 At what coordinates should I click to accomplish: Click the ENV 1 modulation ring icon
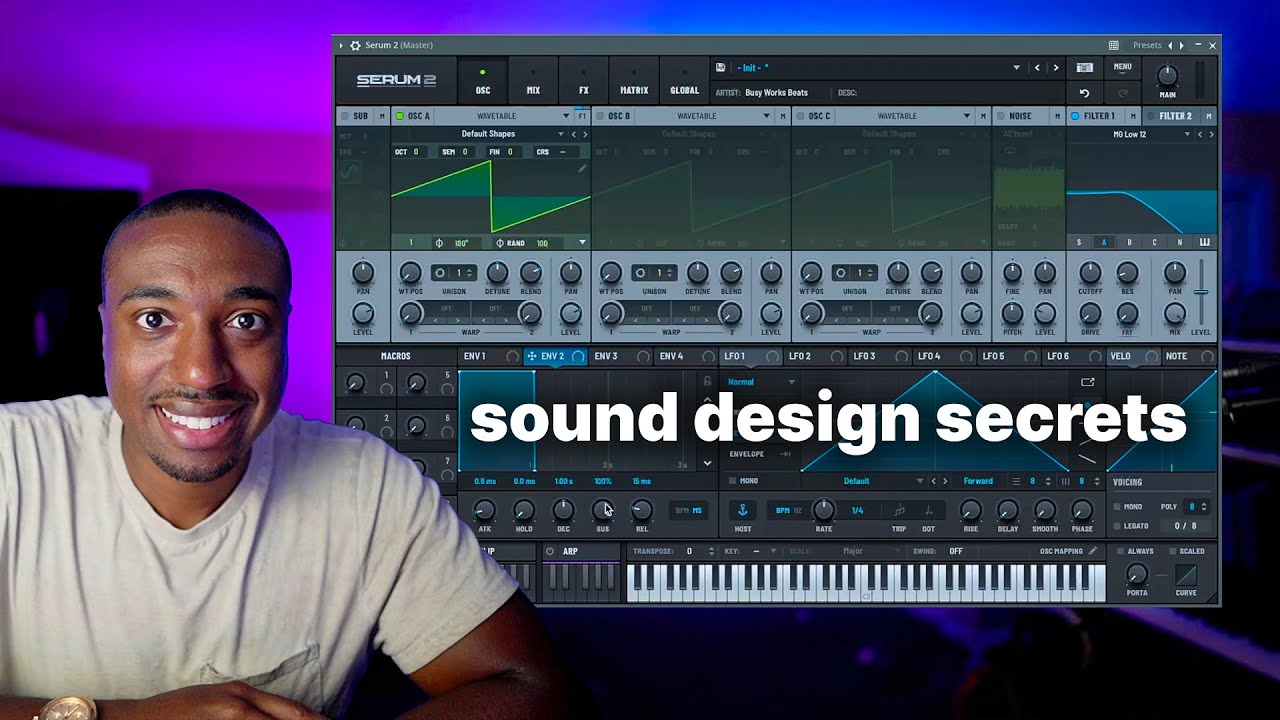pyautogui.click(x=513, y=356)
